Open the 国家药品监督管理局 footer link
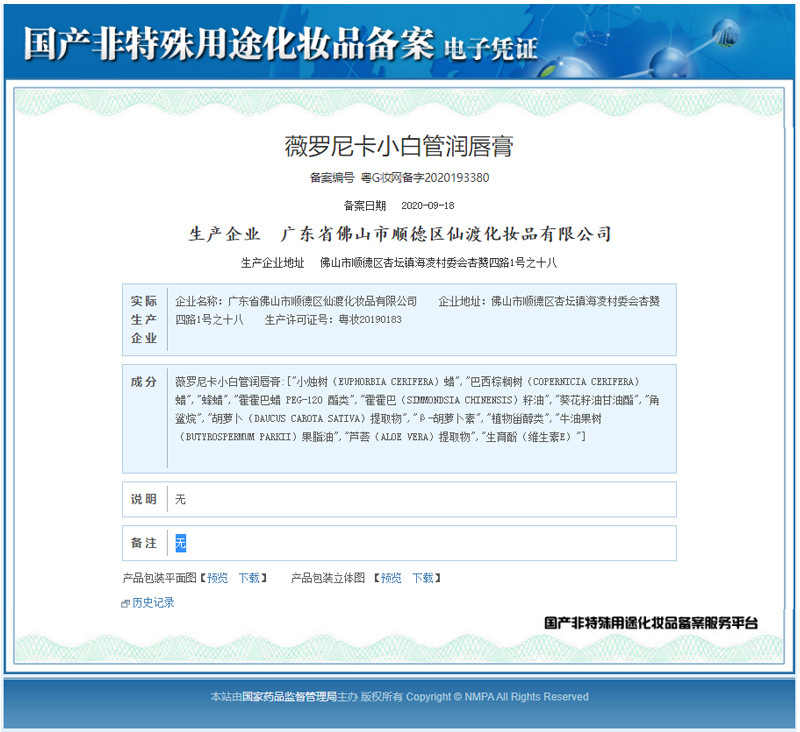The image size is (800, 732). (x=289, y=697)
